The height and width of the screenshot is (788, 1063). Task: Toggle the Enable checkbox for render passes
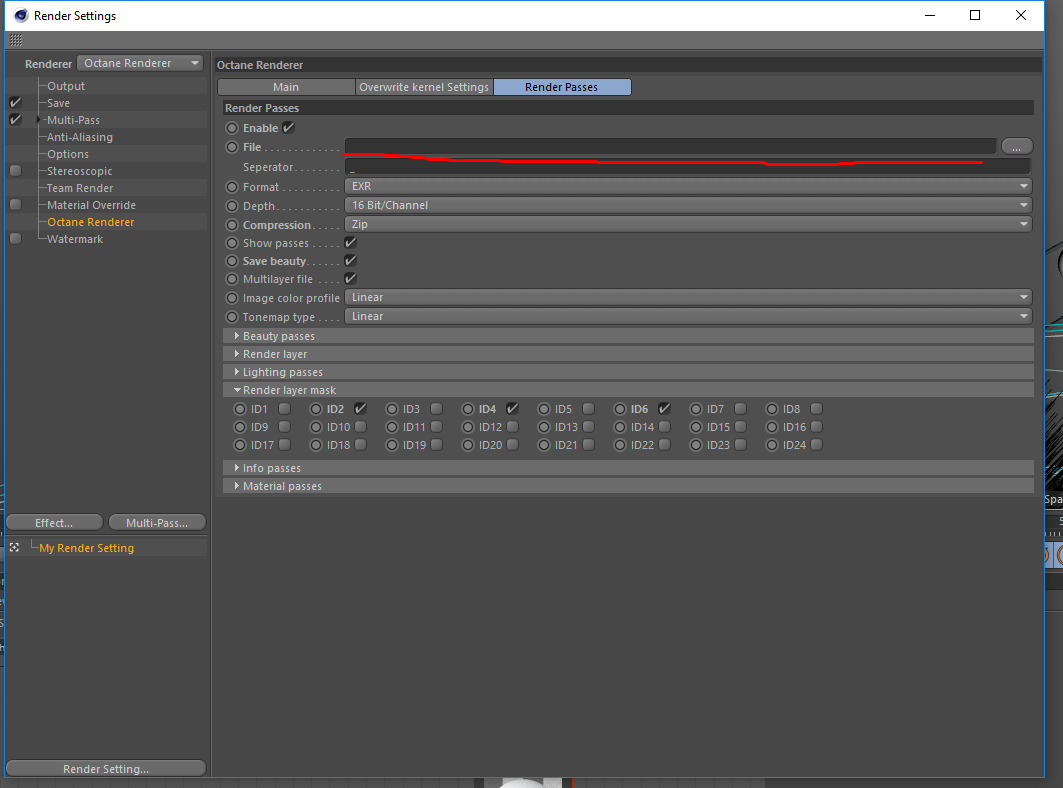(x=289, y=127)
